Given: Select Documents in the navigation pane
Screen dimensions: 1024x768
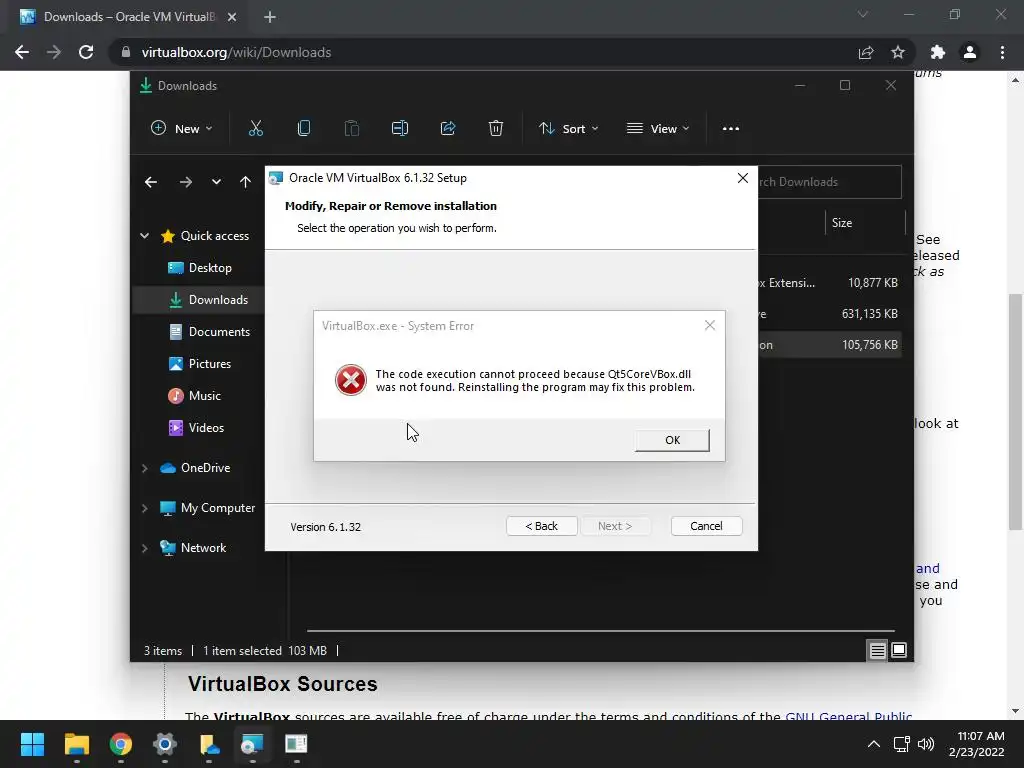Looking at the screenshot, I should pos(210,332).
